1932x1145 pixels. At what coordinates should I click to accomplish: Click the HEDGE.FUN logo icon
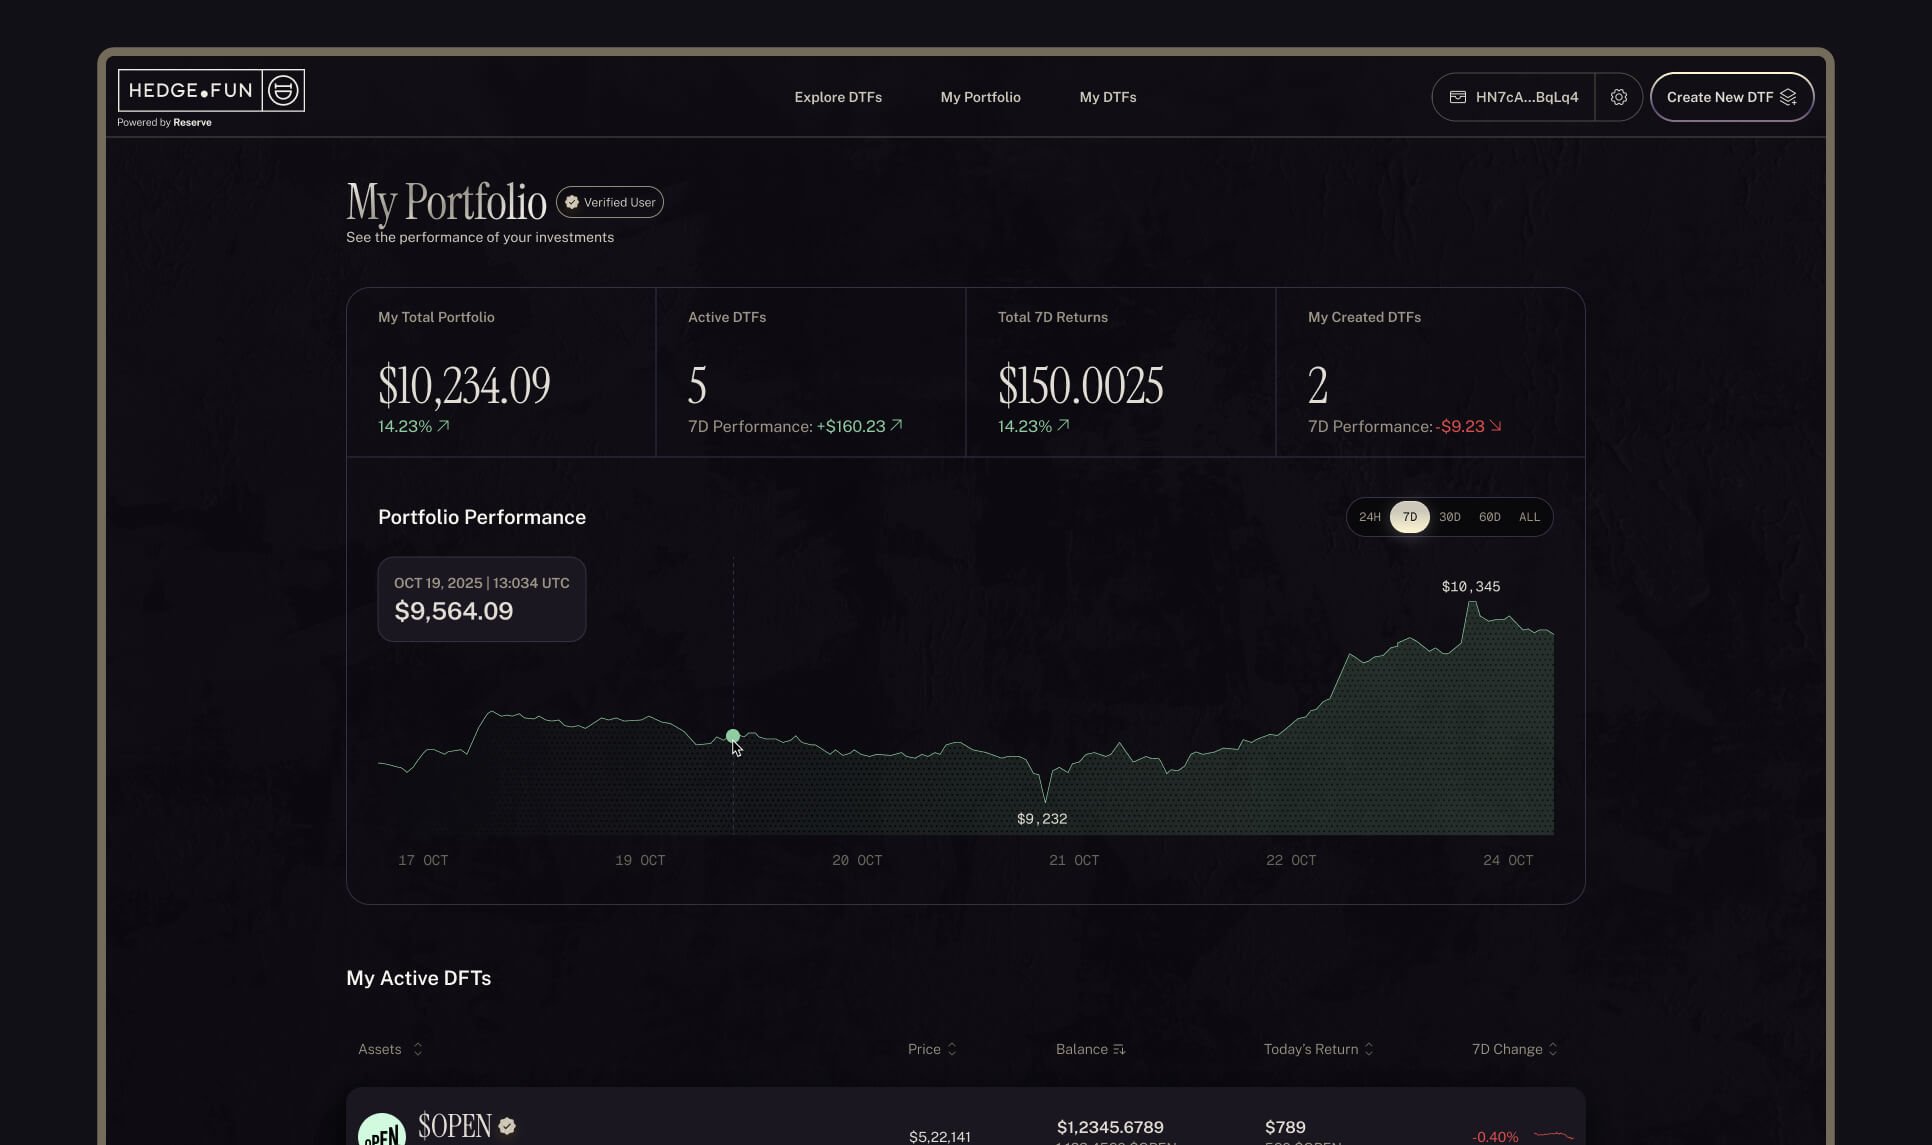[283, 91]
